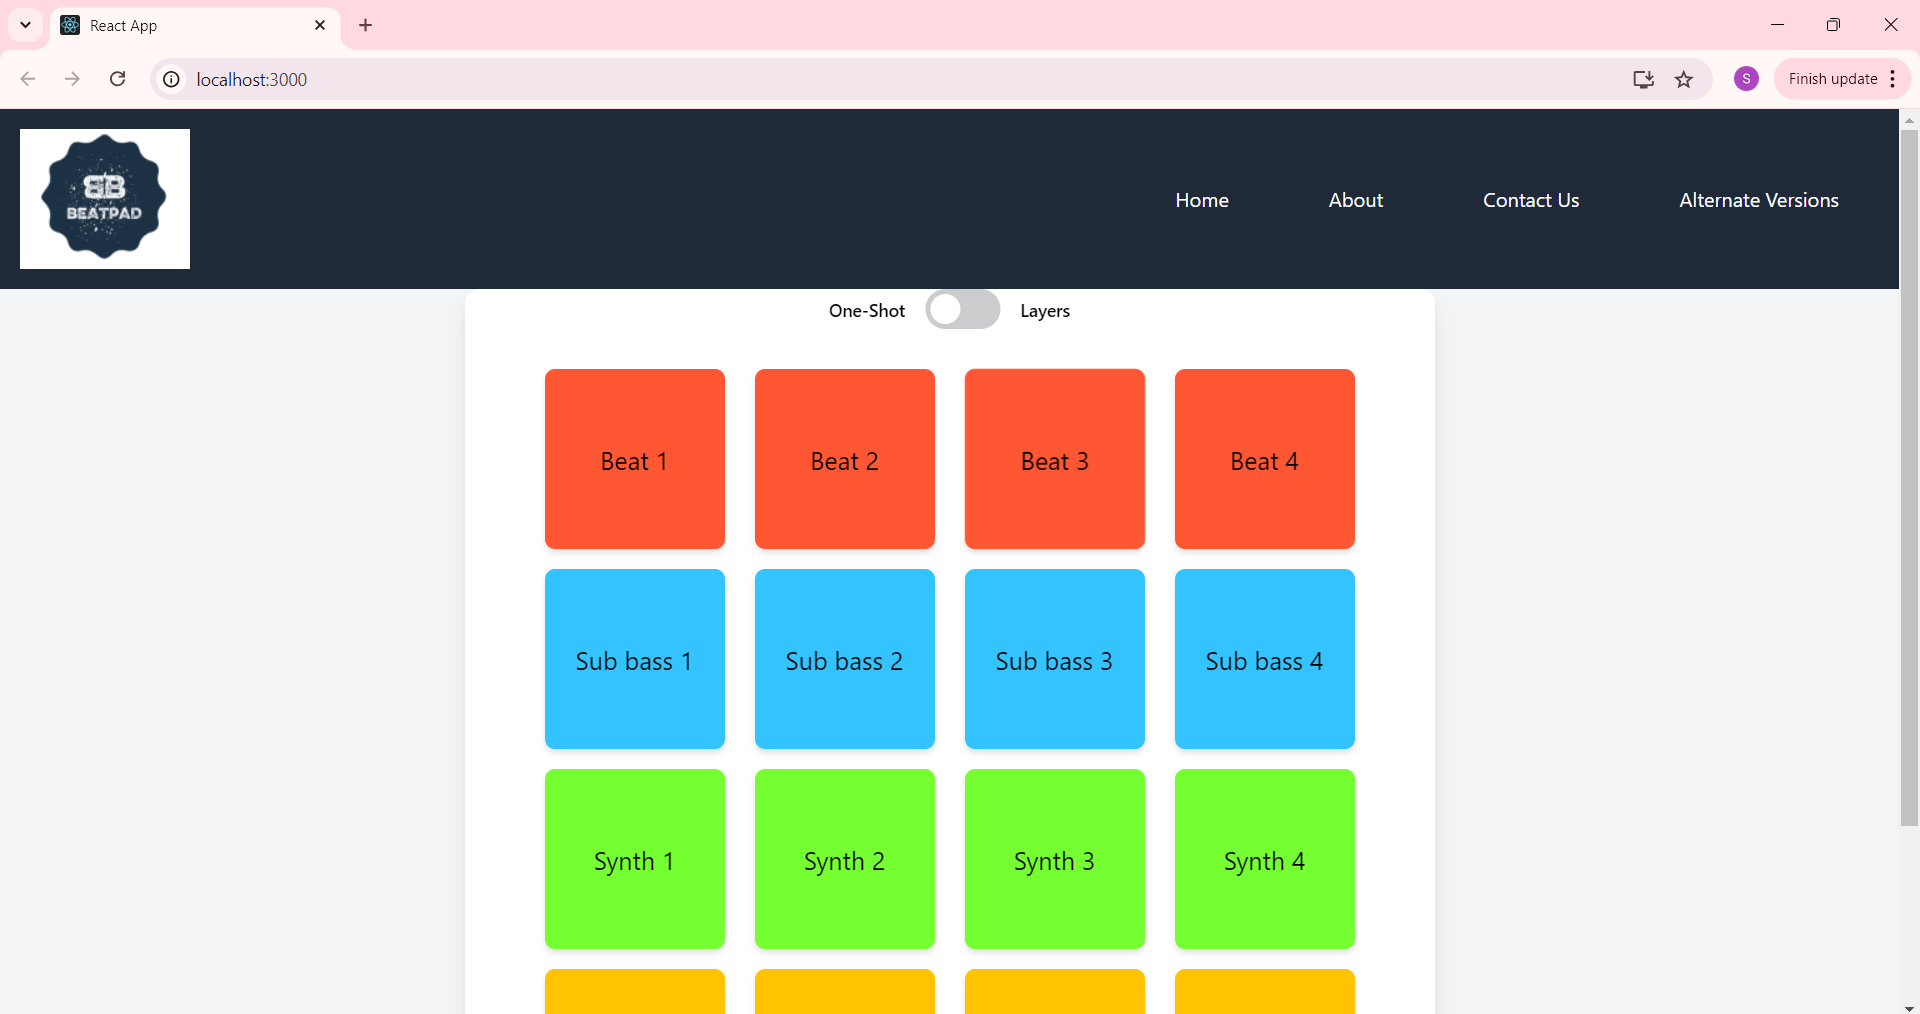
Task: Reload the localhost page
Action: (117, 79)
